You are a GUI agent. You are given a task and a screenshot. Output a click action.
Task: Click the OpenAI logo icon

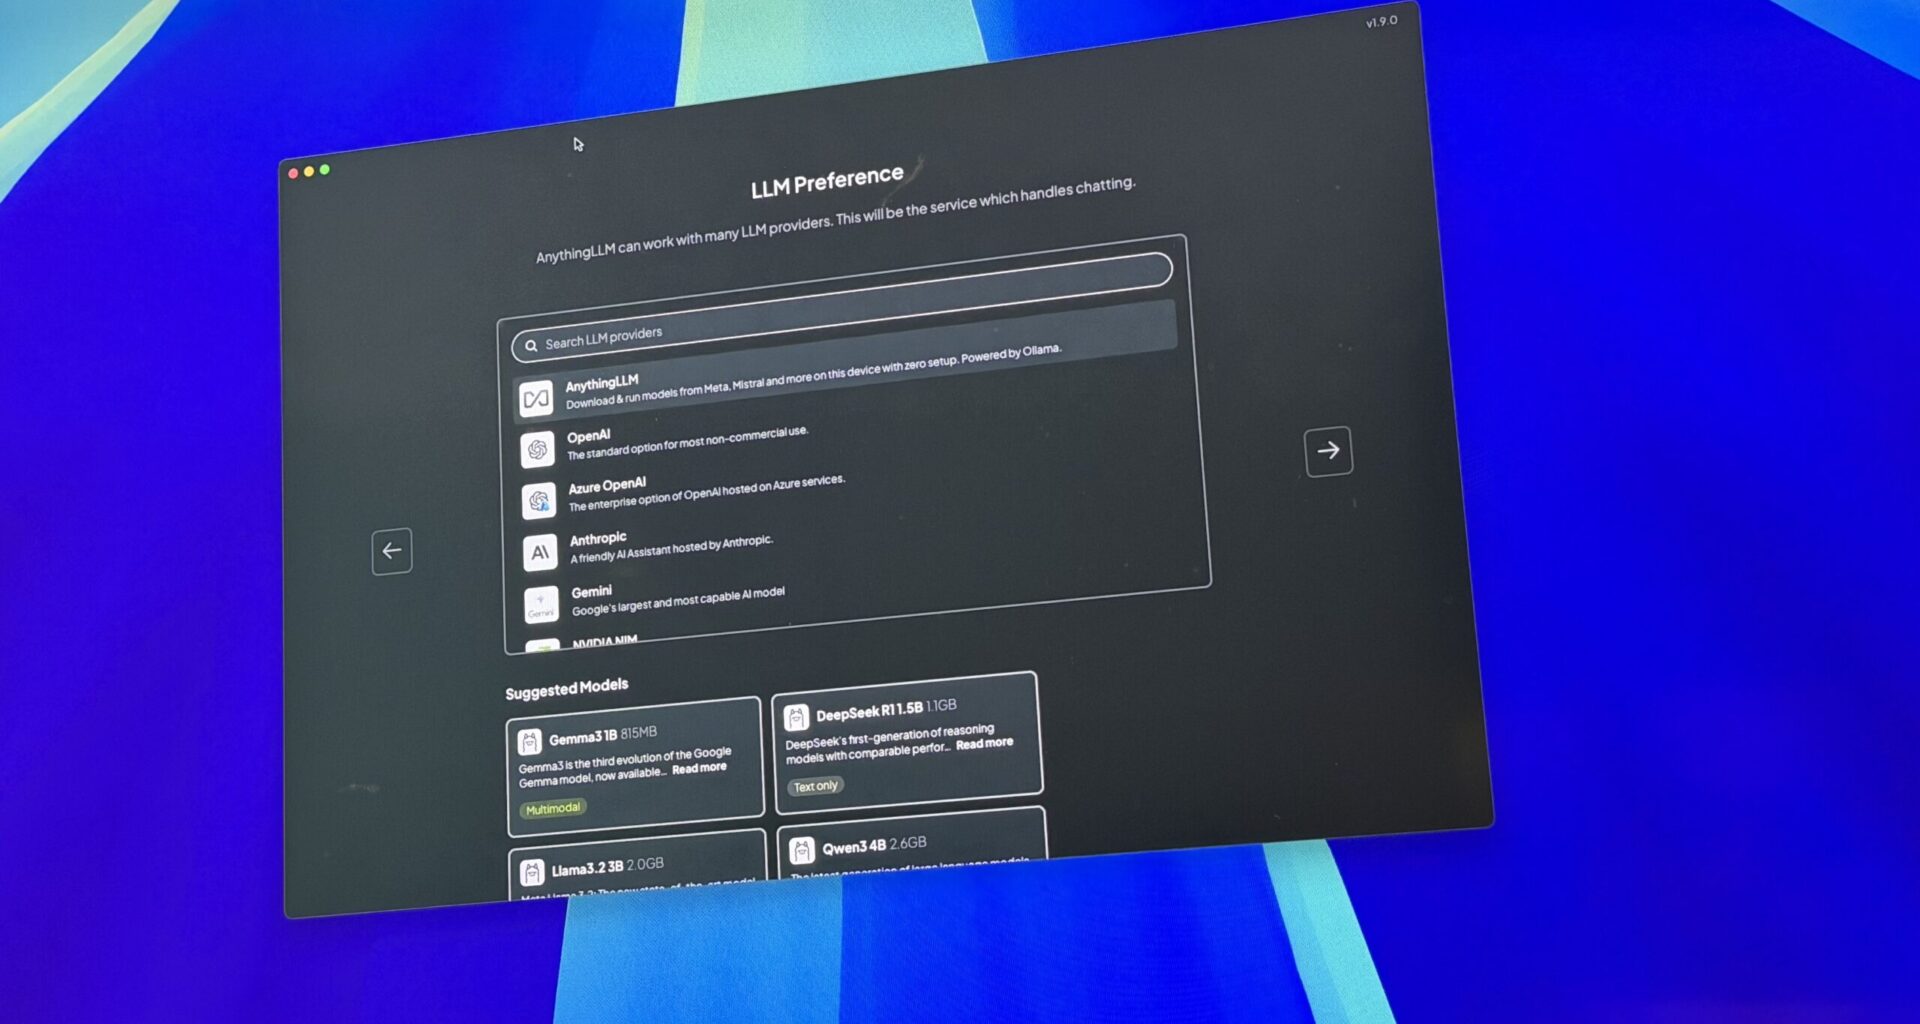[x=537, y=449]
